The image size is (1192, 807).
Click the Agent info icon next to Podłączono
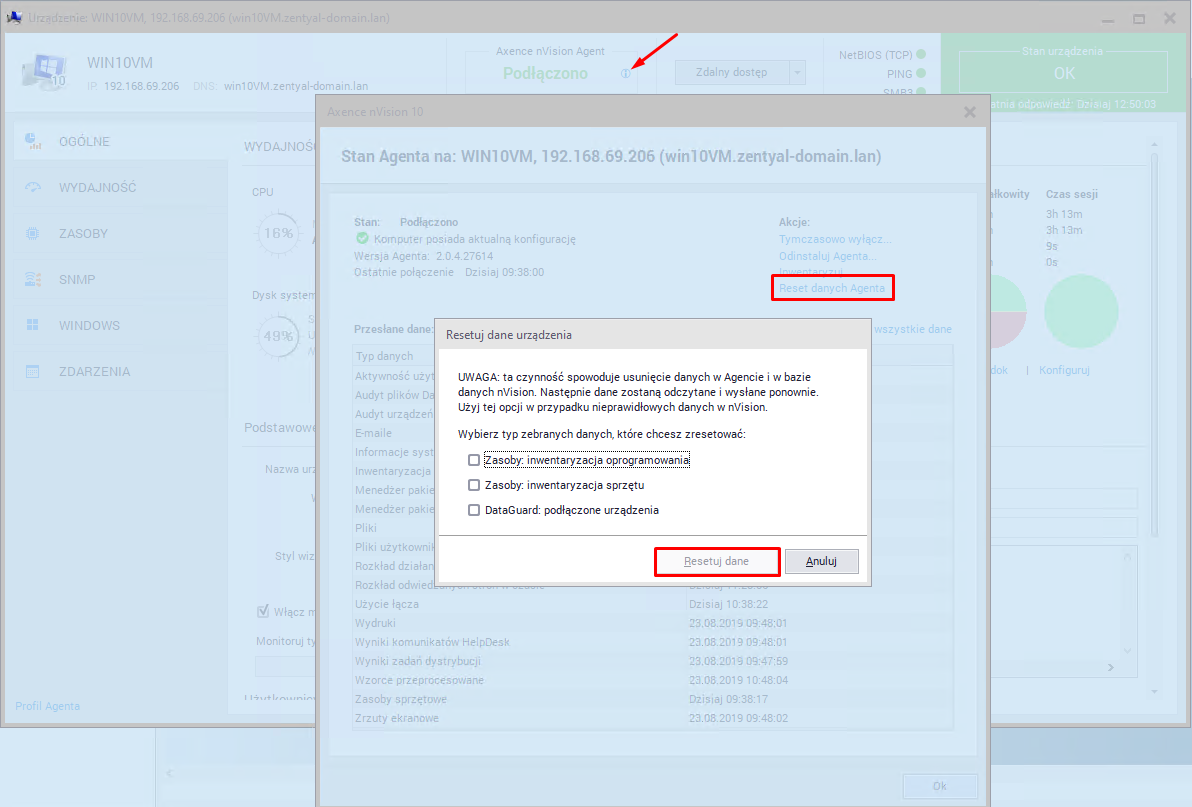point(625,73)
